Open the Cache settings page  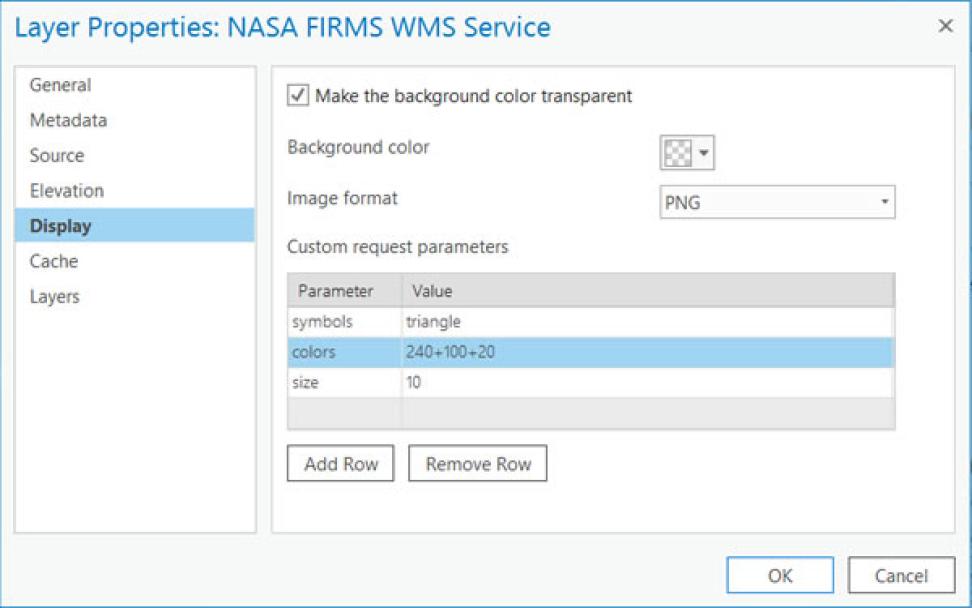(135, 261)
